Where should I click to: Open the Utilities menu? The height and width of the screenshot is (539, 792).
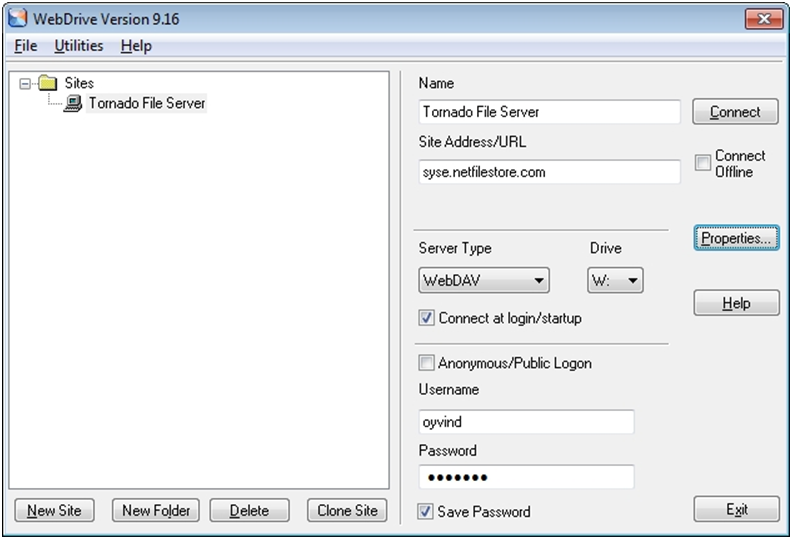tap(79, 46)
